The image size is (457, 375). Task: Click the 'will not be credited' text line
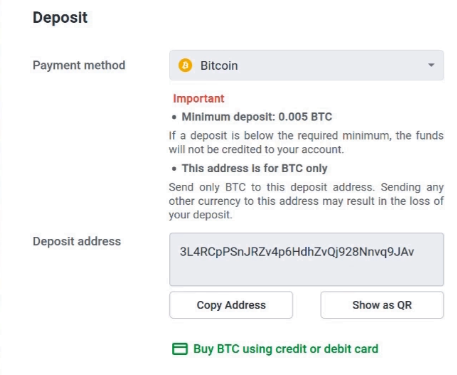point(256,149)
